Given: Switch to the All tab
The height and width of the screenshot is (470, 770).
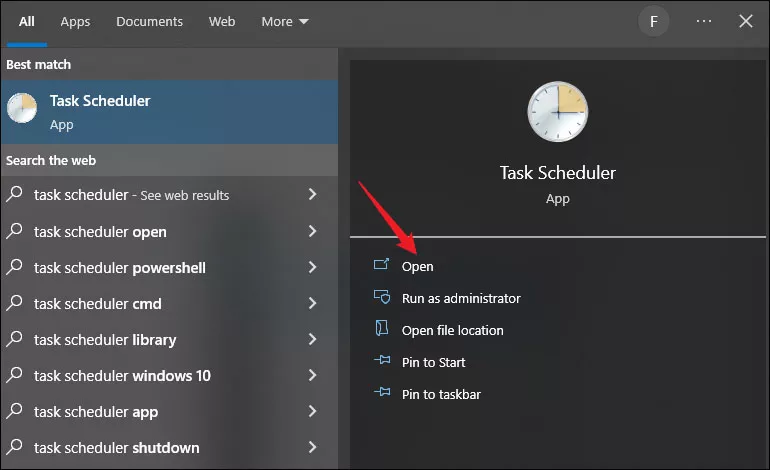Looking at the screenshot, I should click(x=27, y=22).
